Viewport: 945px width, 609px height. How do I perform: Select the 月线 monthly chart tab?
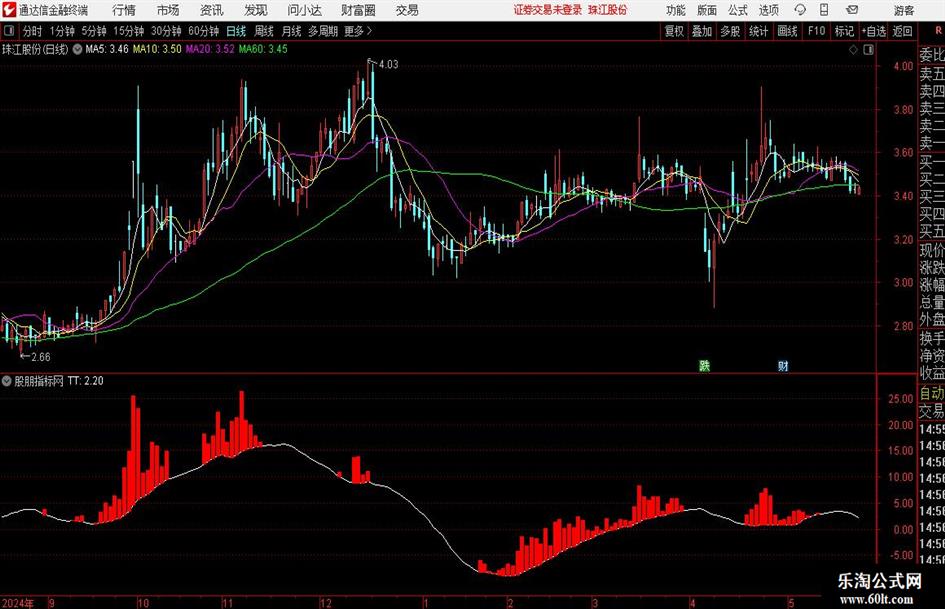(291, 31)
